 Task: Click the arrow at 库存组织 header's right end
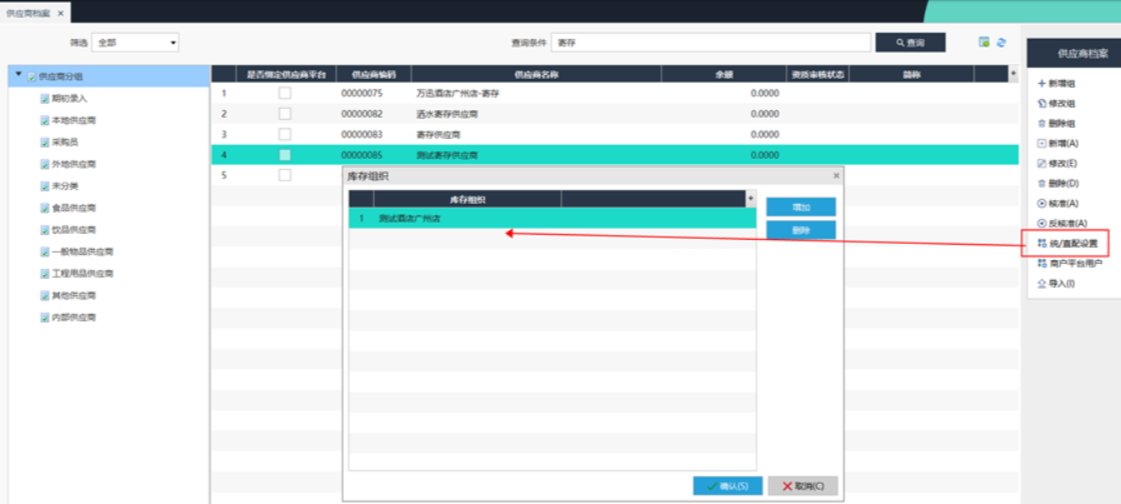click(x=751, y=200)
